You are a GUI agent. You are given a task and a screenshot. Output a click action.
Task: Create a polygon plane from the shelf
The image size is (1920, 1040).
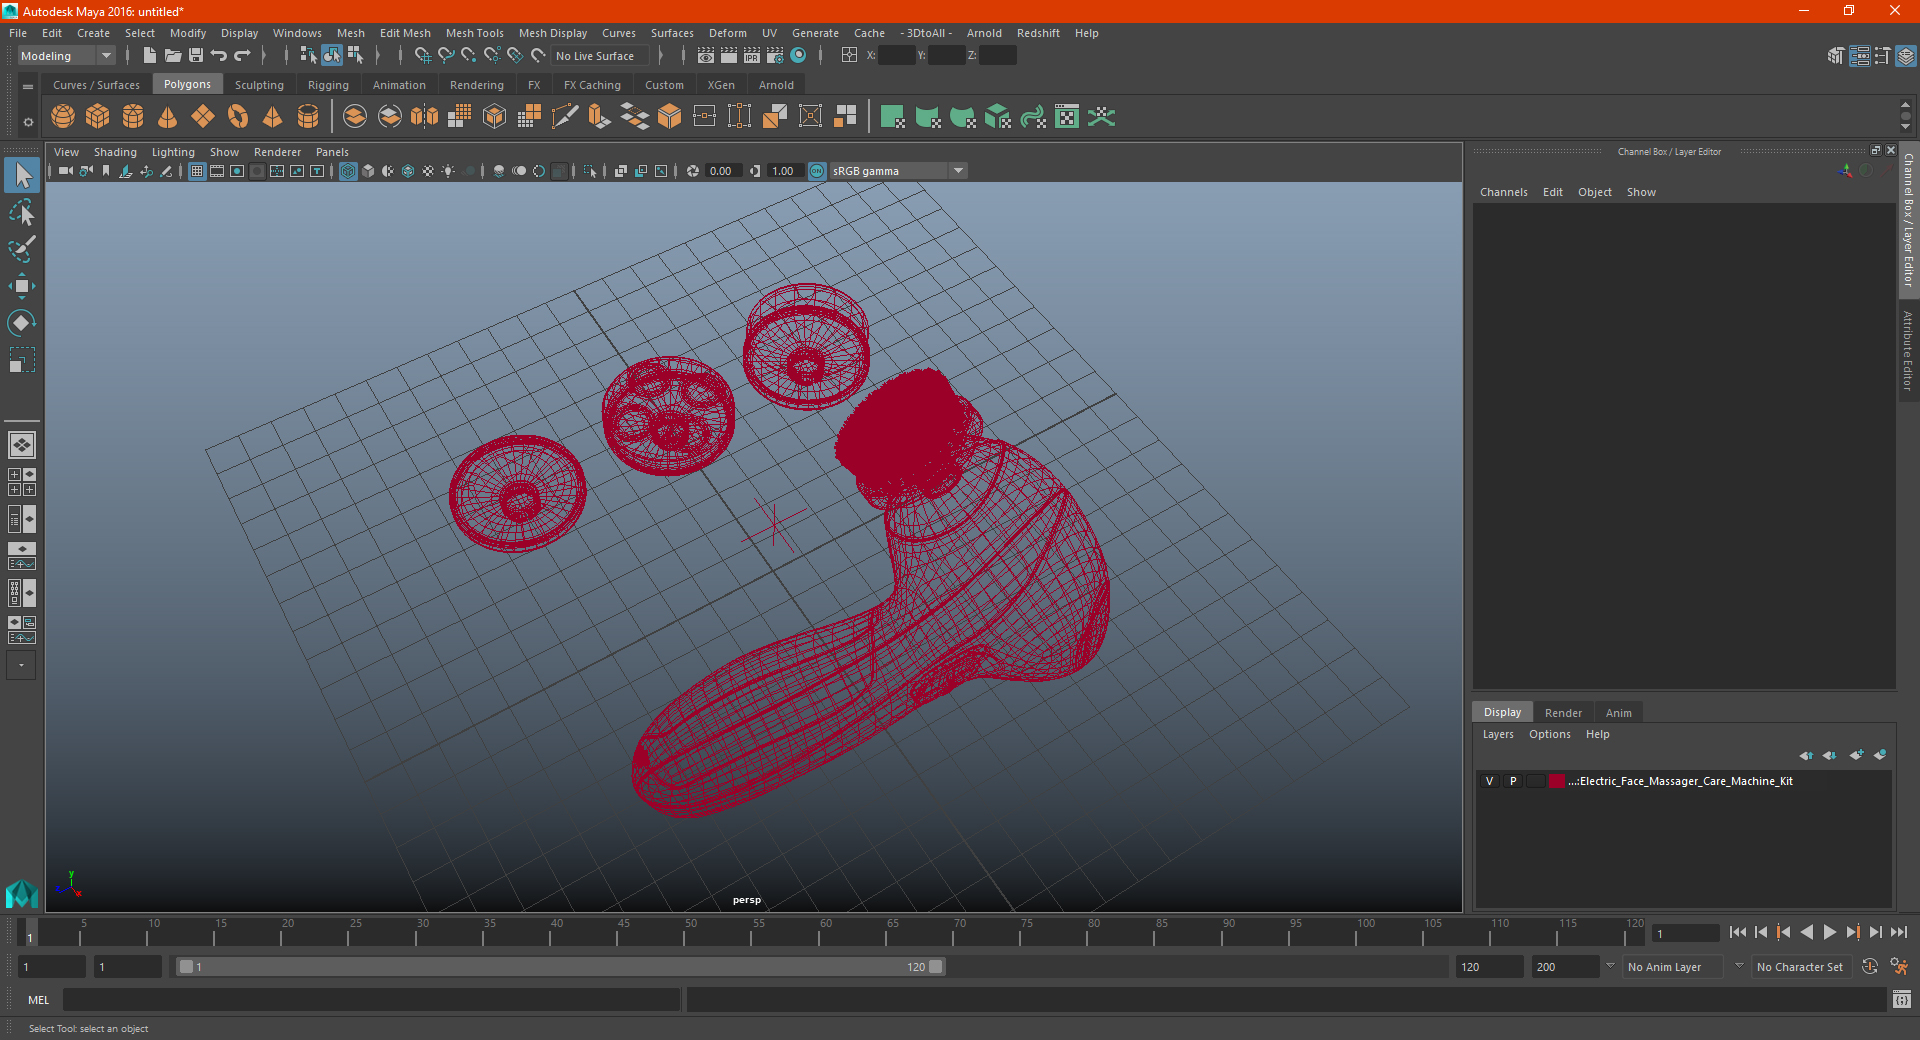(203, 117)
